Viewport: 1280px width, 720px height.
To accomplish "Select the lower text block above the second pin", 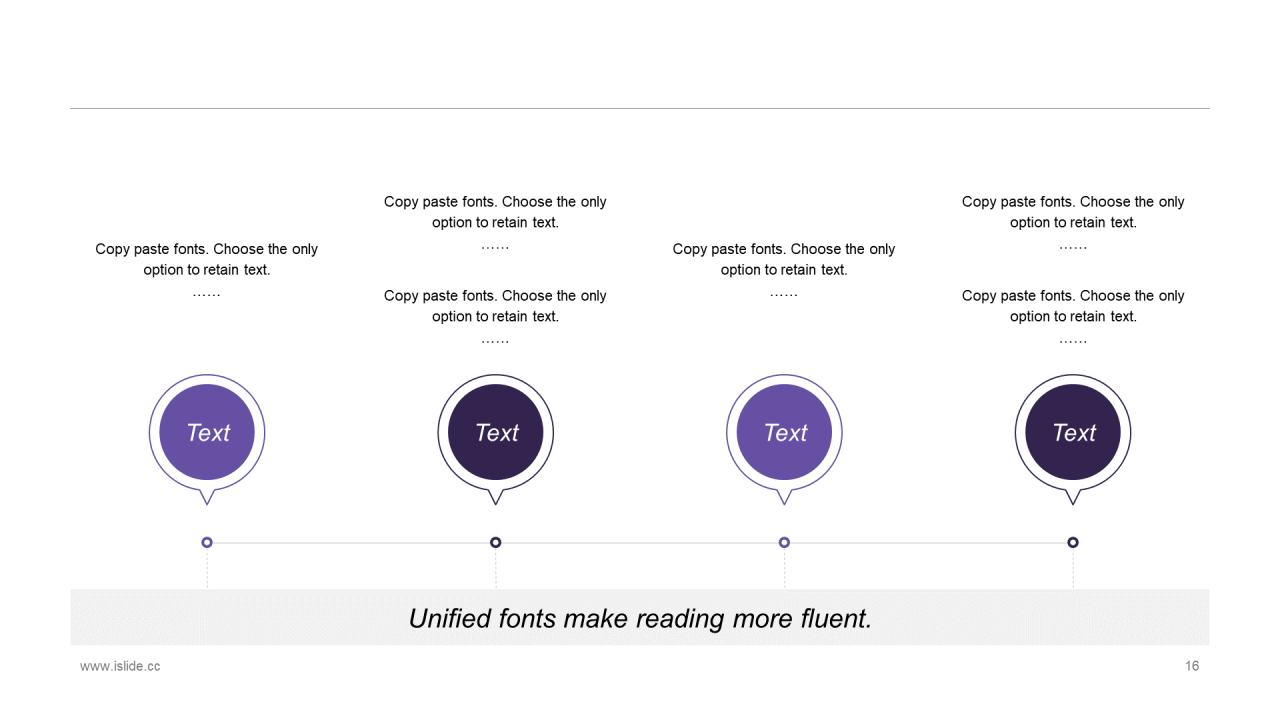I will coord(496,317).
